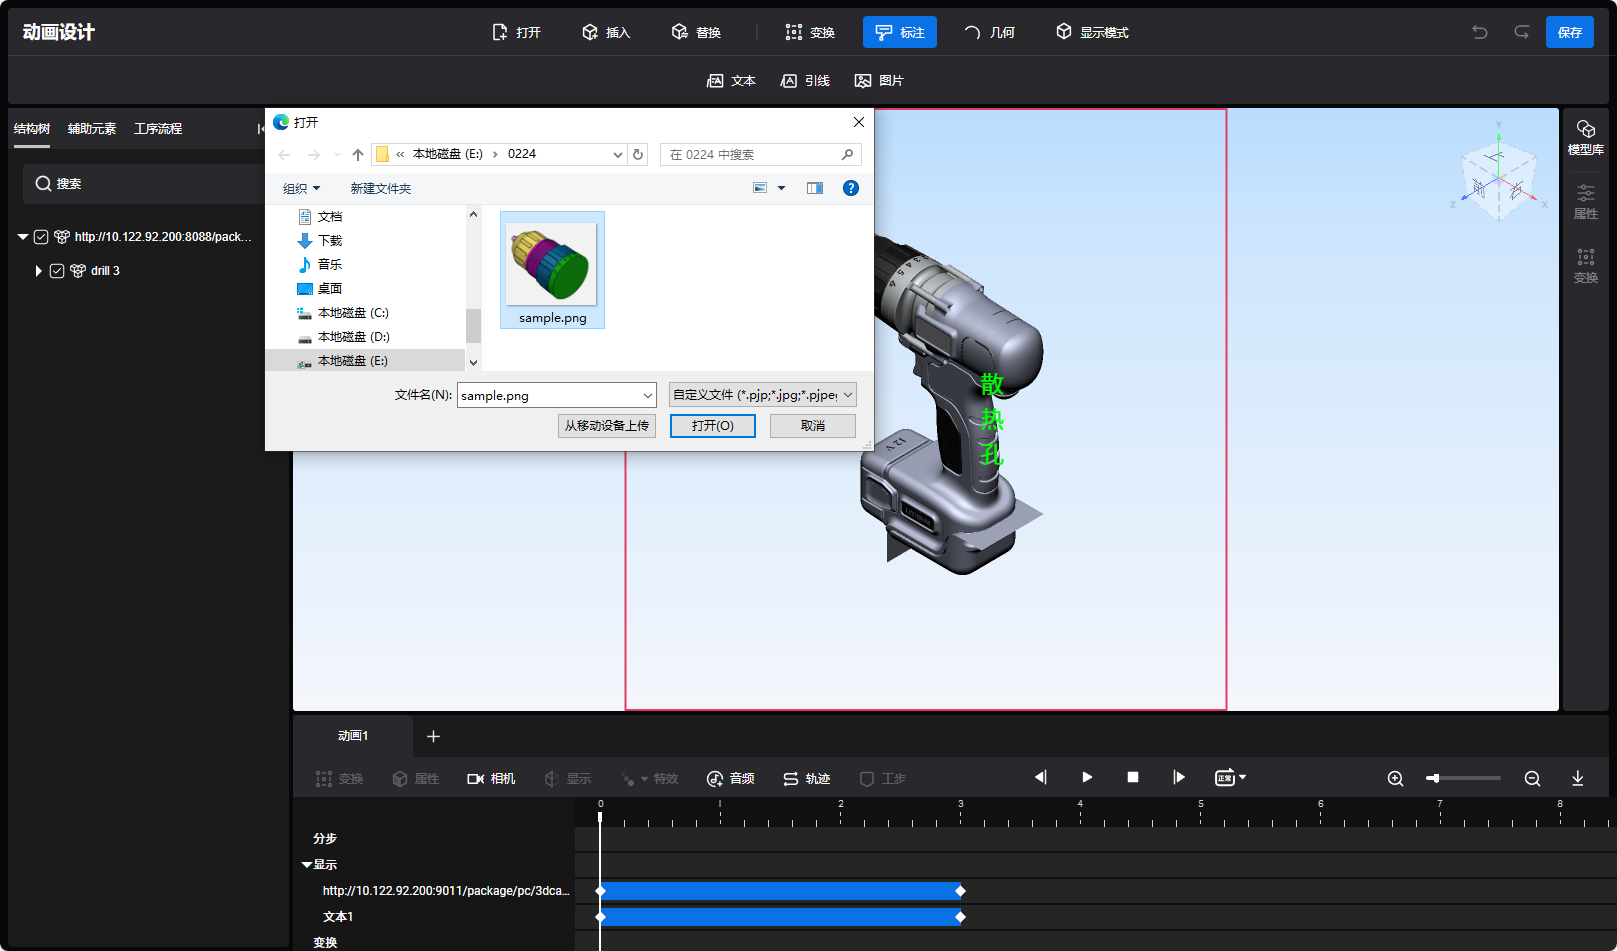Click the timeline zoom out magnifier
Viewport: 1617px width, 951px height.
click(x=1532, y=779)
